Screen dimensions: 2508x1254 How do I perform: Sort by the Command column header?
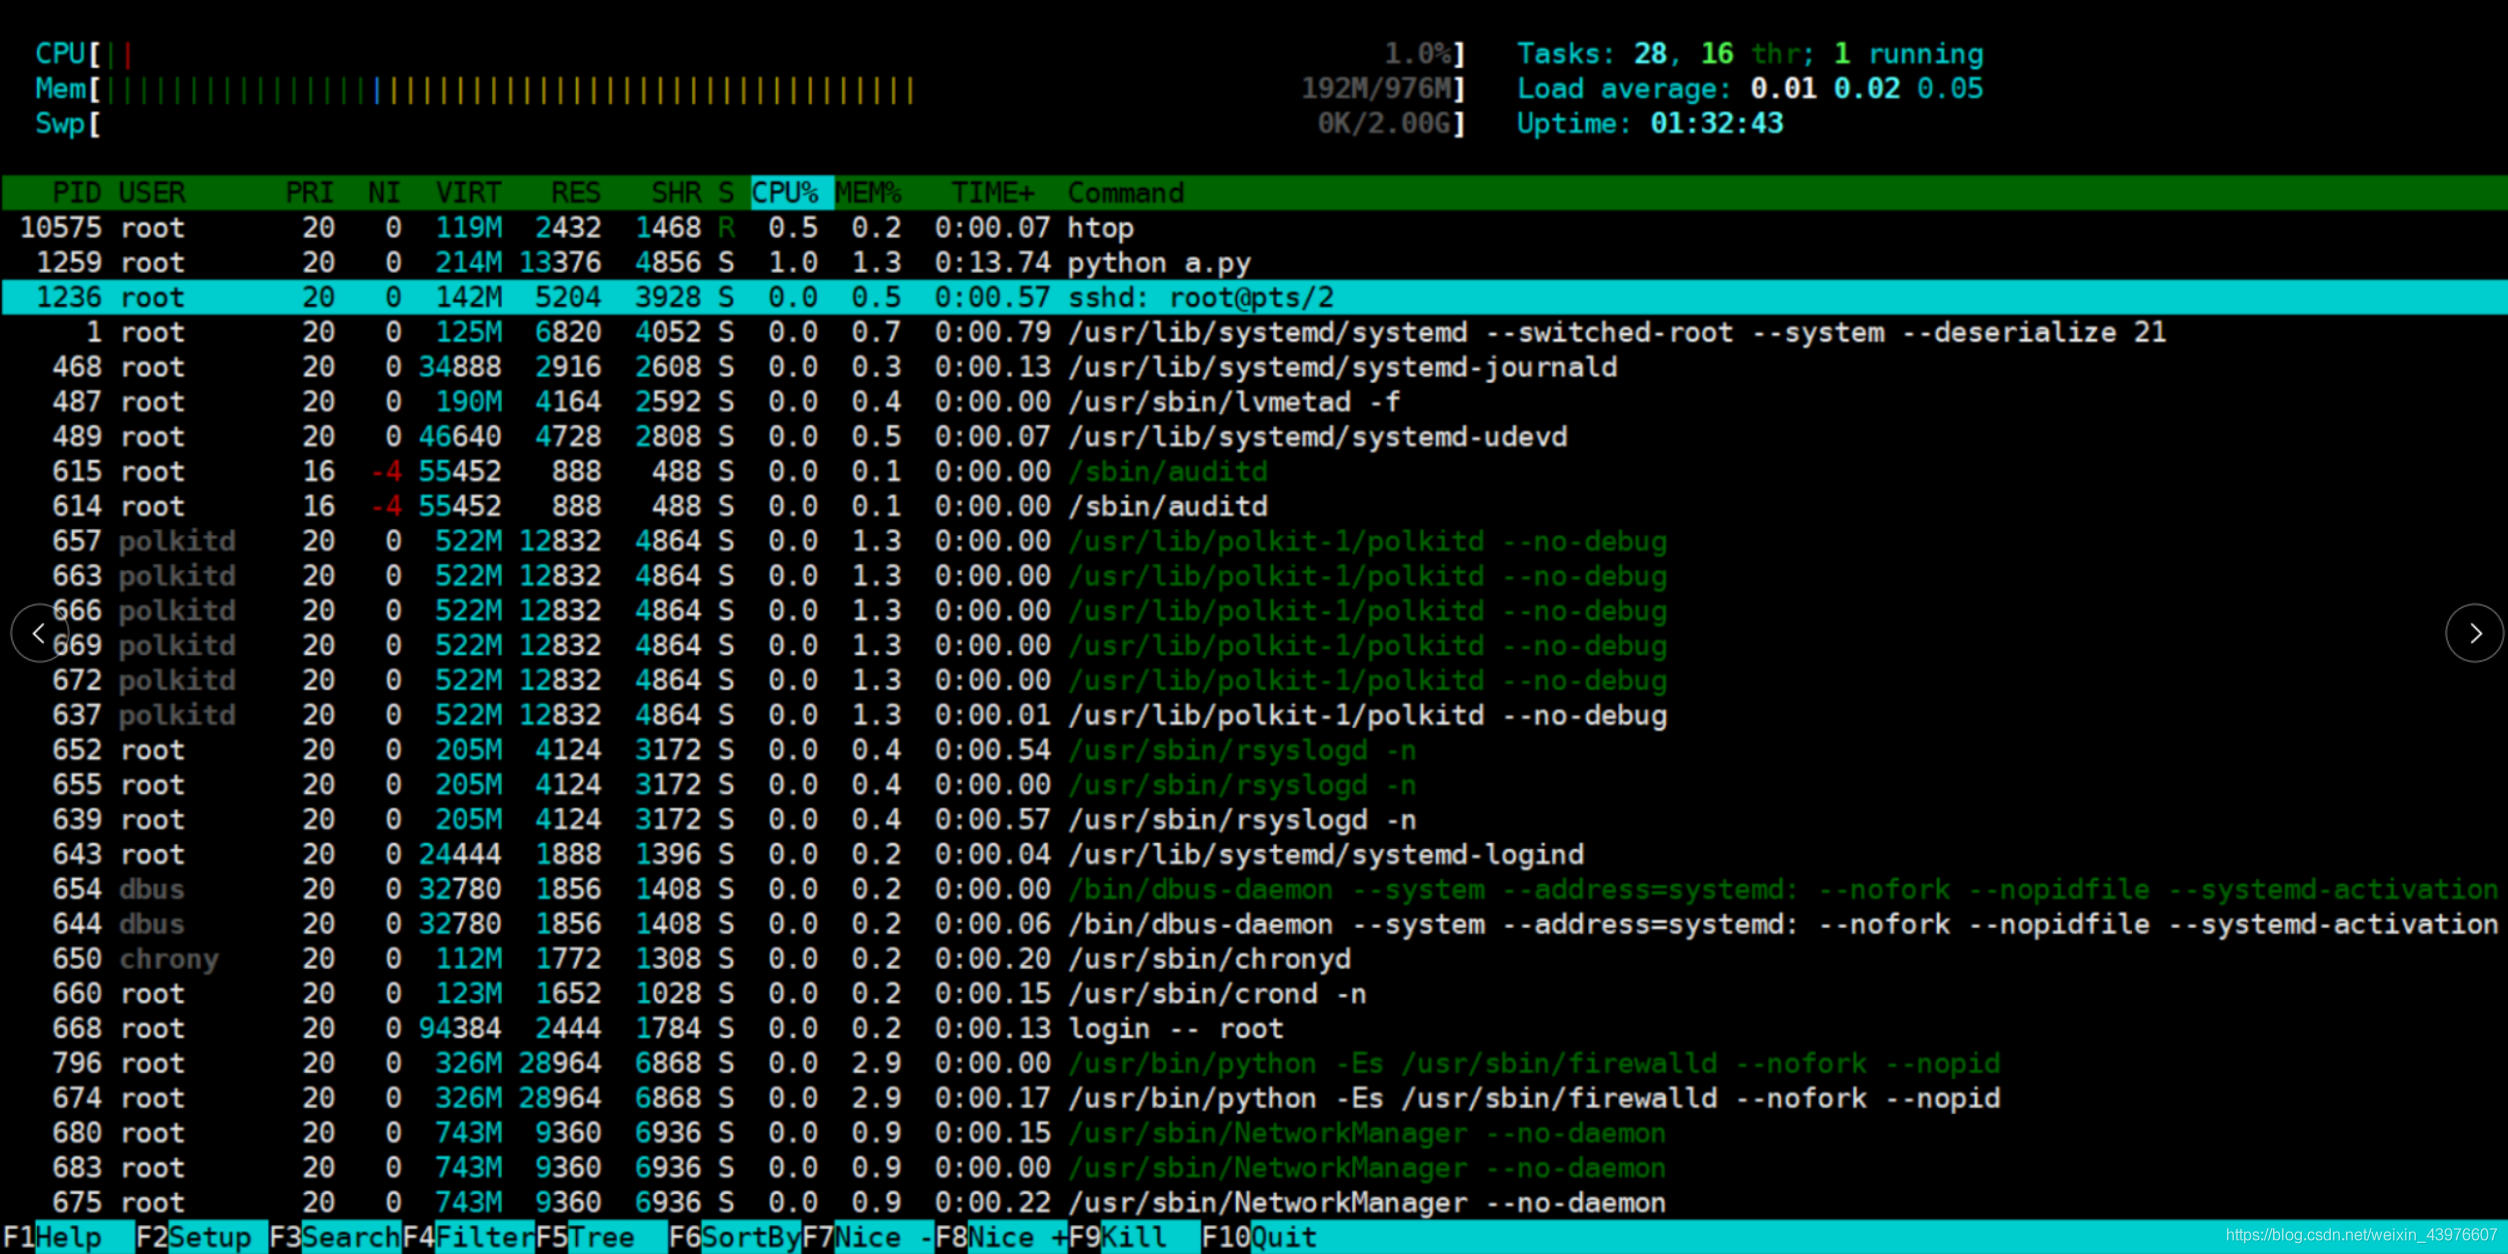[1126, 192]
